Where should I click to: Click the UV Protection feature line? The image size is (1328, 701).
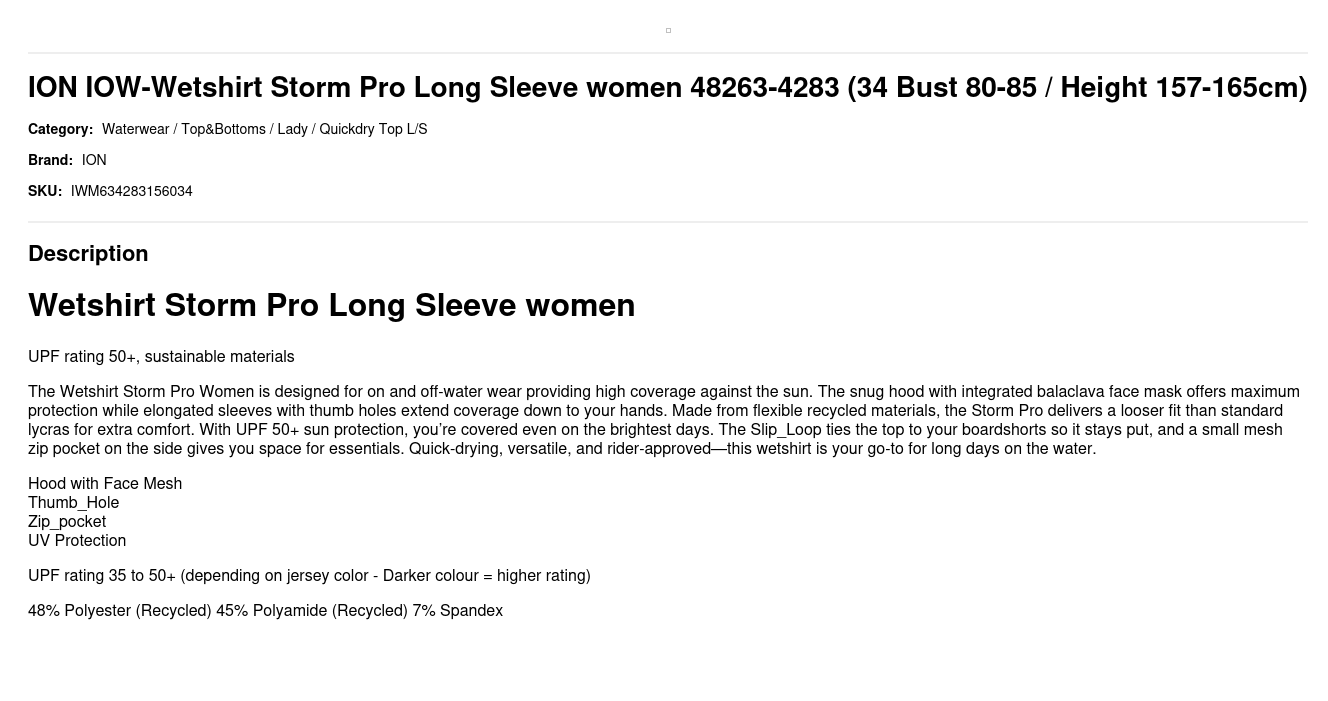point(77,541)
